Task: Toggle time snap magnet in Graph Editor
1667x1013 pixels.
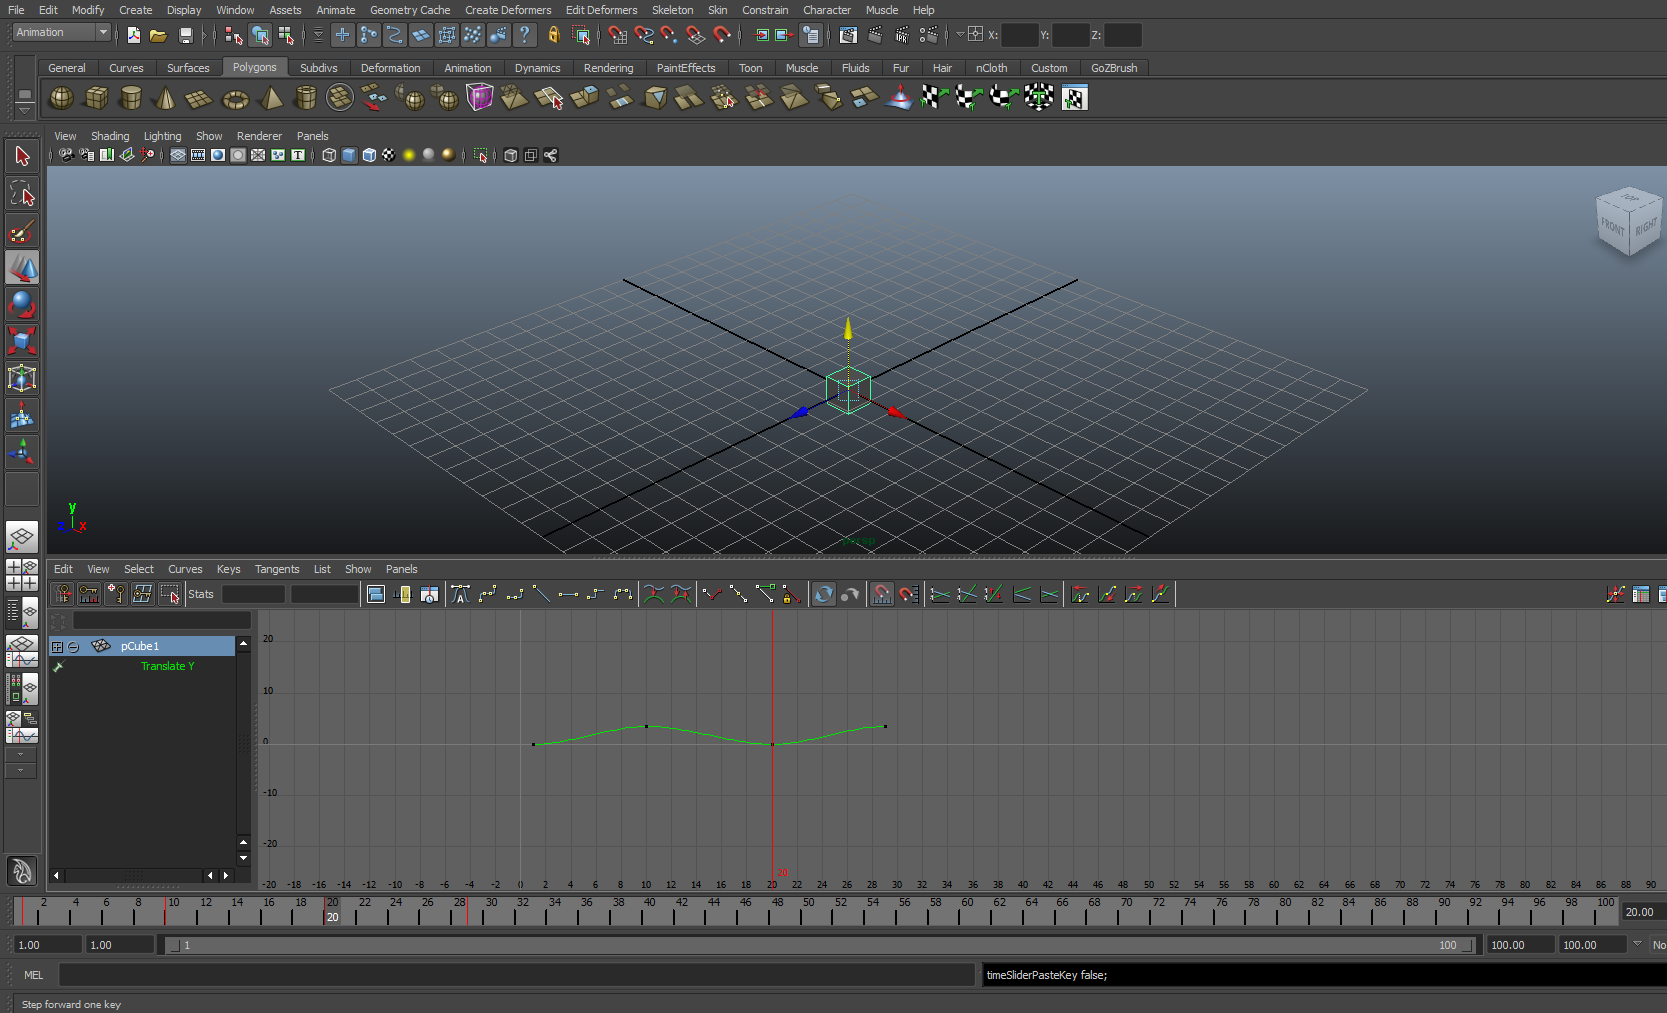Action: pos(881,594)
